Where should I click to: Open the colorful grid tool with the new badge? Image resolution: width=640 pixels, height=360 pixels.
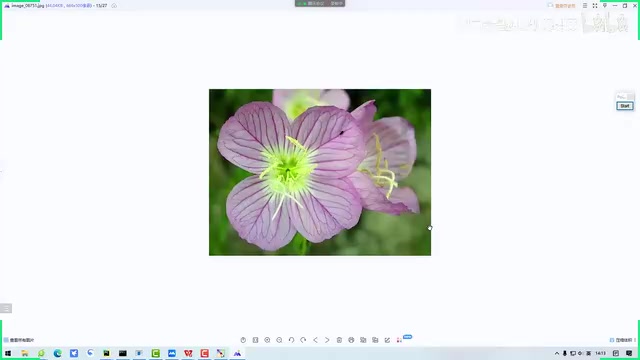[x=399, y=340]
